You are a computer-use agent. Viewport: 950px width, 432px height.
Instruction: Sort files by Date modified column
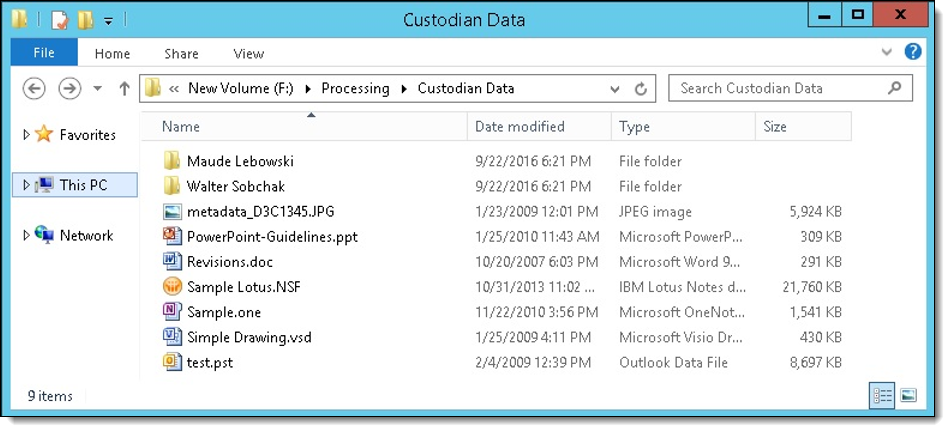[x=520, y=127]
